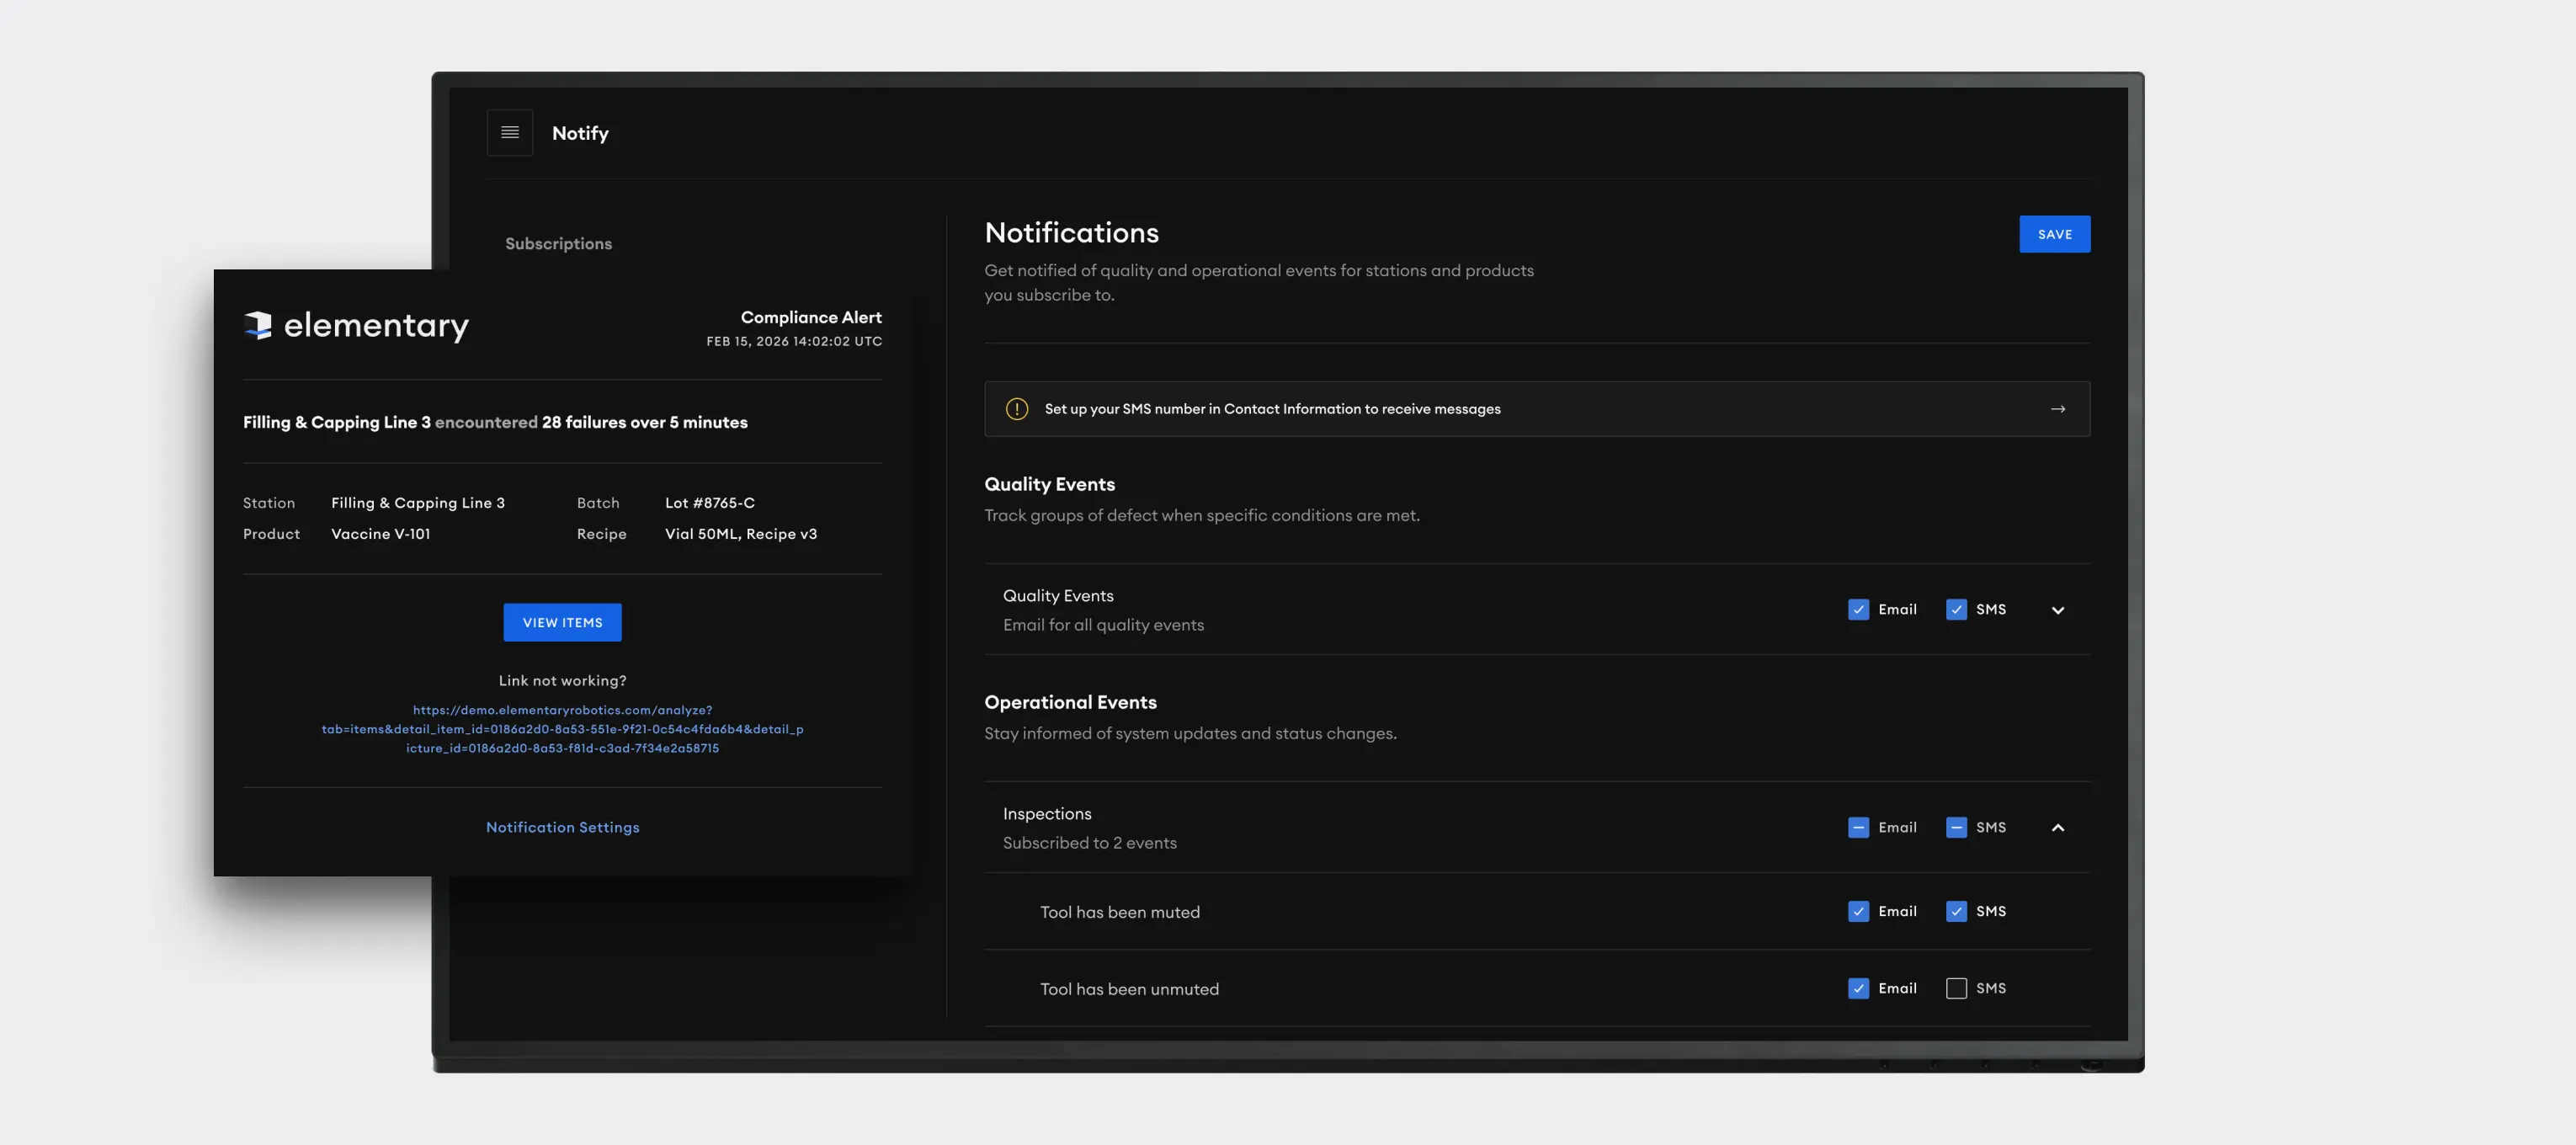Click the Notify header title
This screenshot has height=1145, width=2576.
point(580,132)
